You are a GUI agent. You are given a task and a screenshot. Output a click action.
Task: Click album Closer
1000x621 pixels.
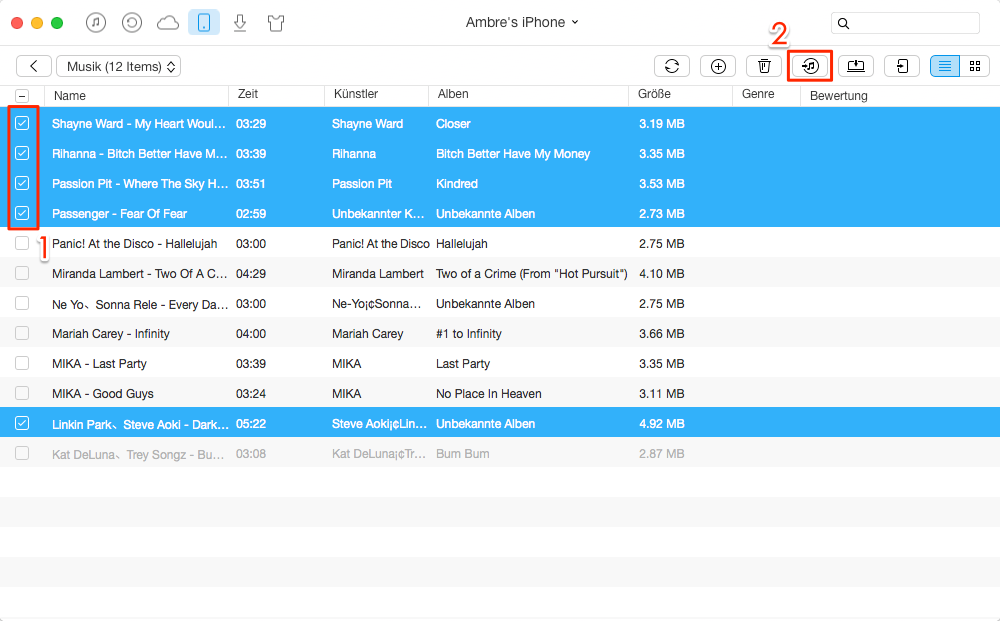[453, 124]
